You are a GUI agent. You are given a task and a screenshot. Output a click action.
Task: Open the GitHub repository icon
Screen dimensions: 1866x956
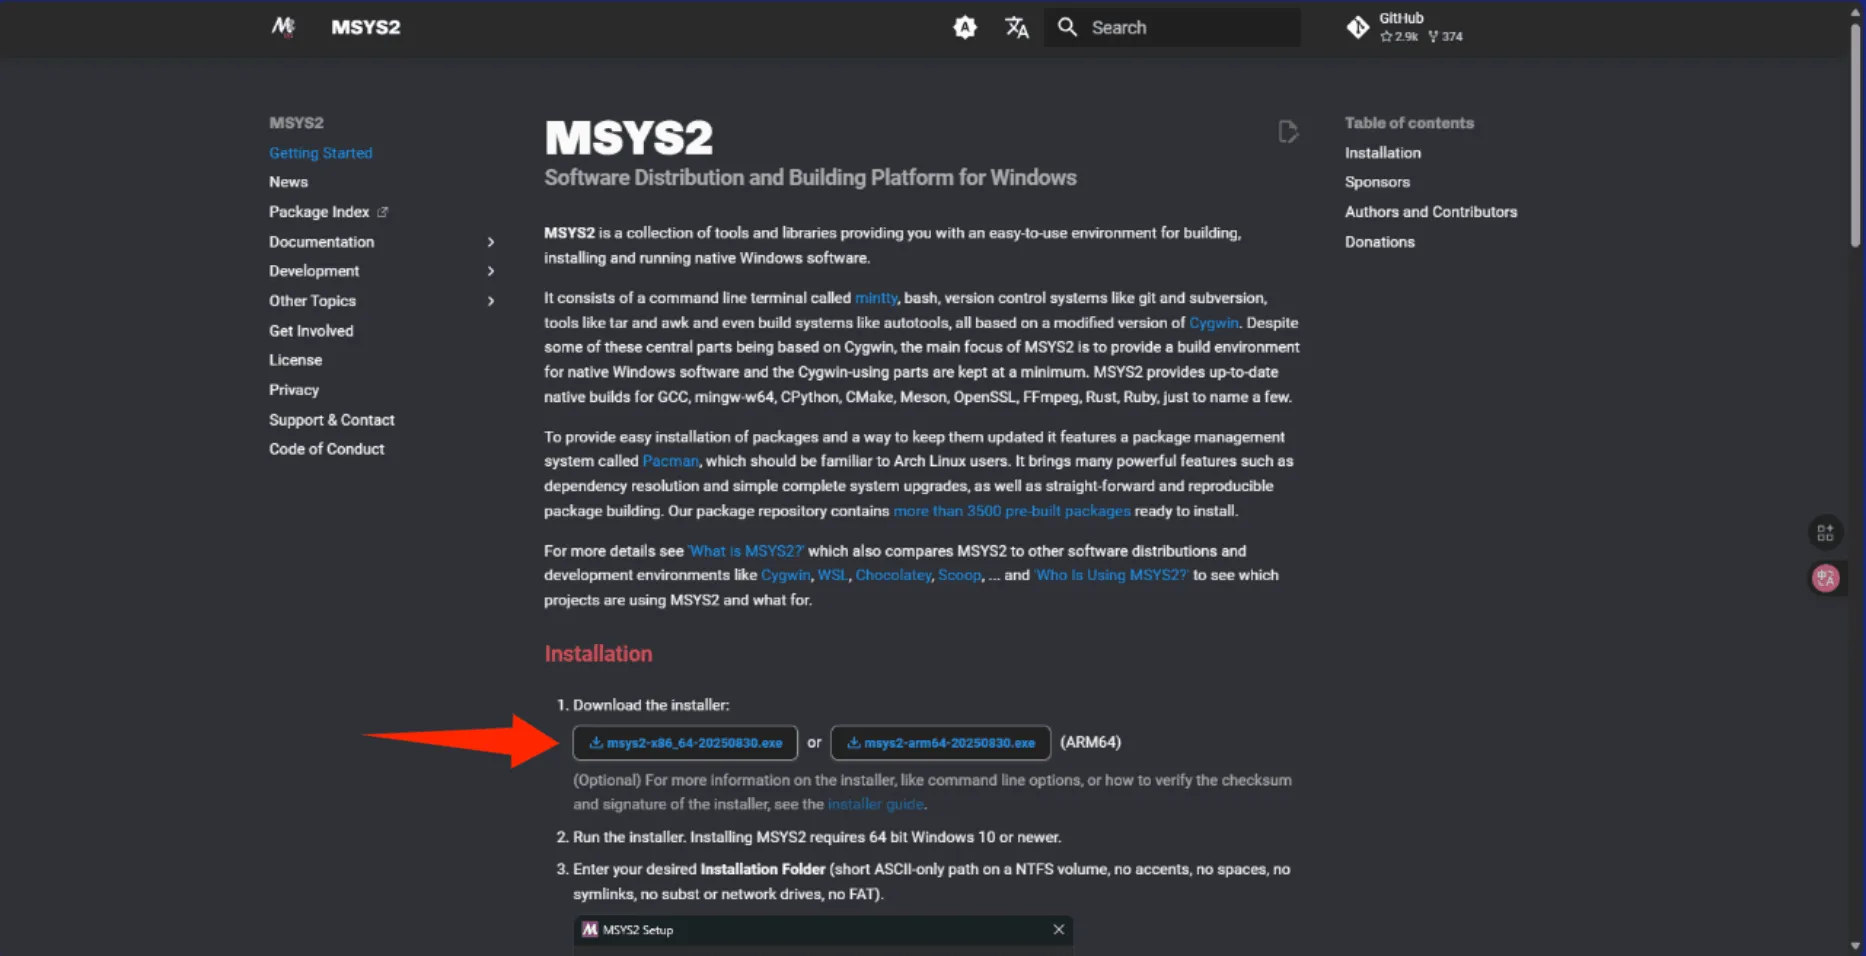point(1357,28)
